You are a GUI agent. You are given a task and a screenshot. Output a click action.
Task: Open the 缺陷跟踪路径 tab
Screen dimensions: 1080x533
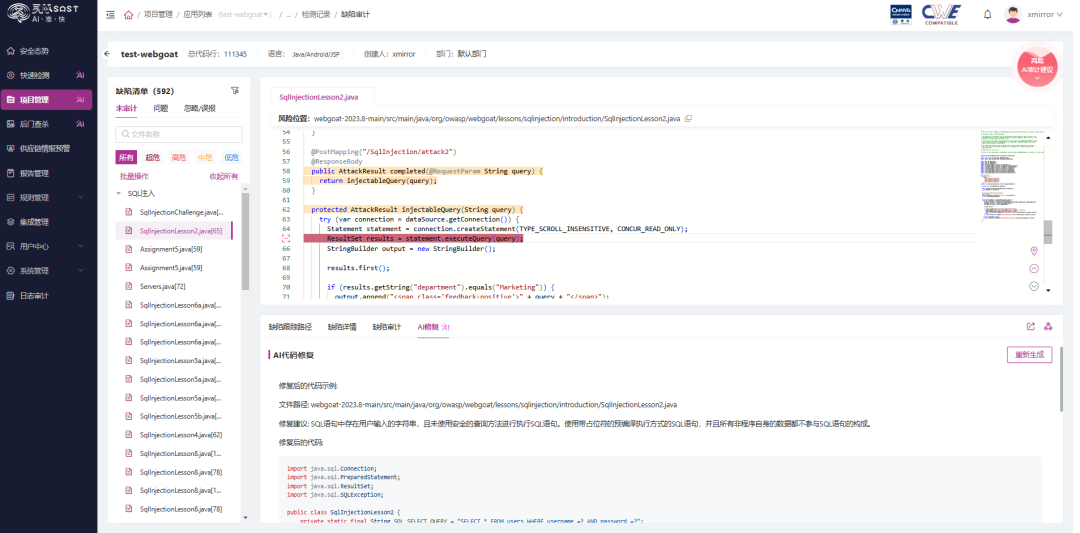[x=290, y=327]
